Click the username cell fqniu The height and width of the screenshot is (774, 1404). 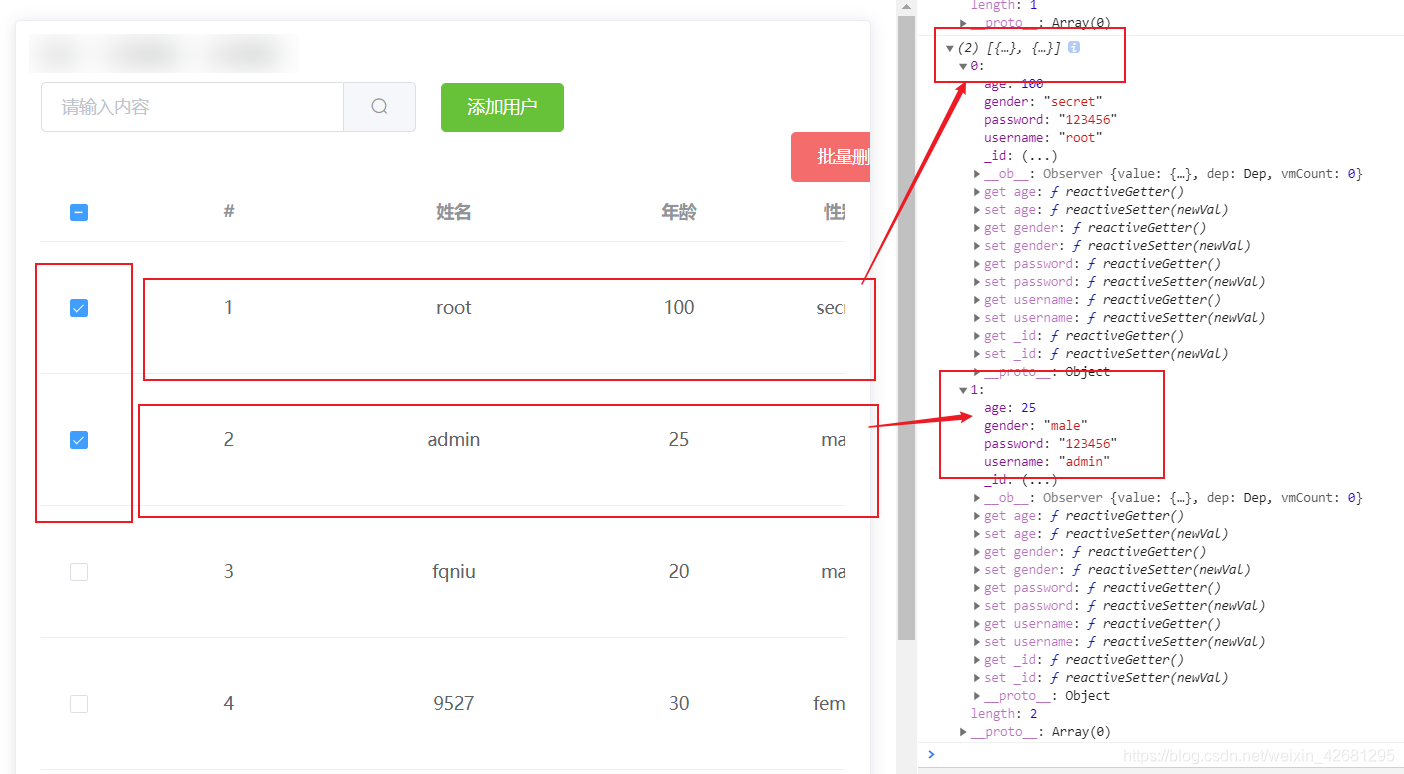(x=454, y=572)
